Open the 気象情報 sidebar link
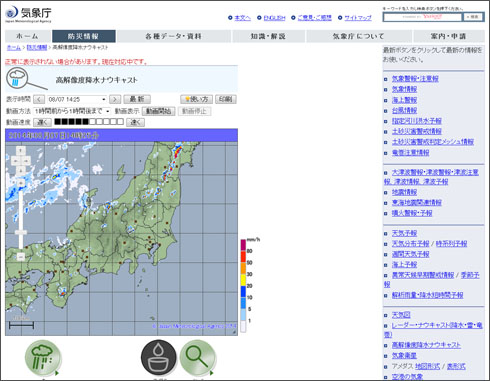This screenshot has height=381, width=490. coord(404,89)
